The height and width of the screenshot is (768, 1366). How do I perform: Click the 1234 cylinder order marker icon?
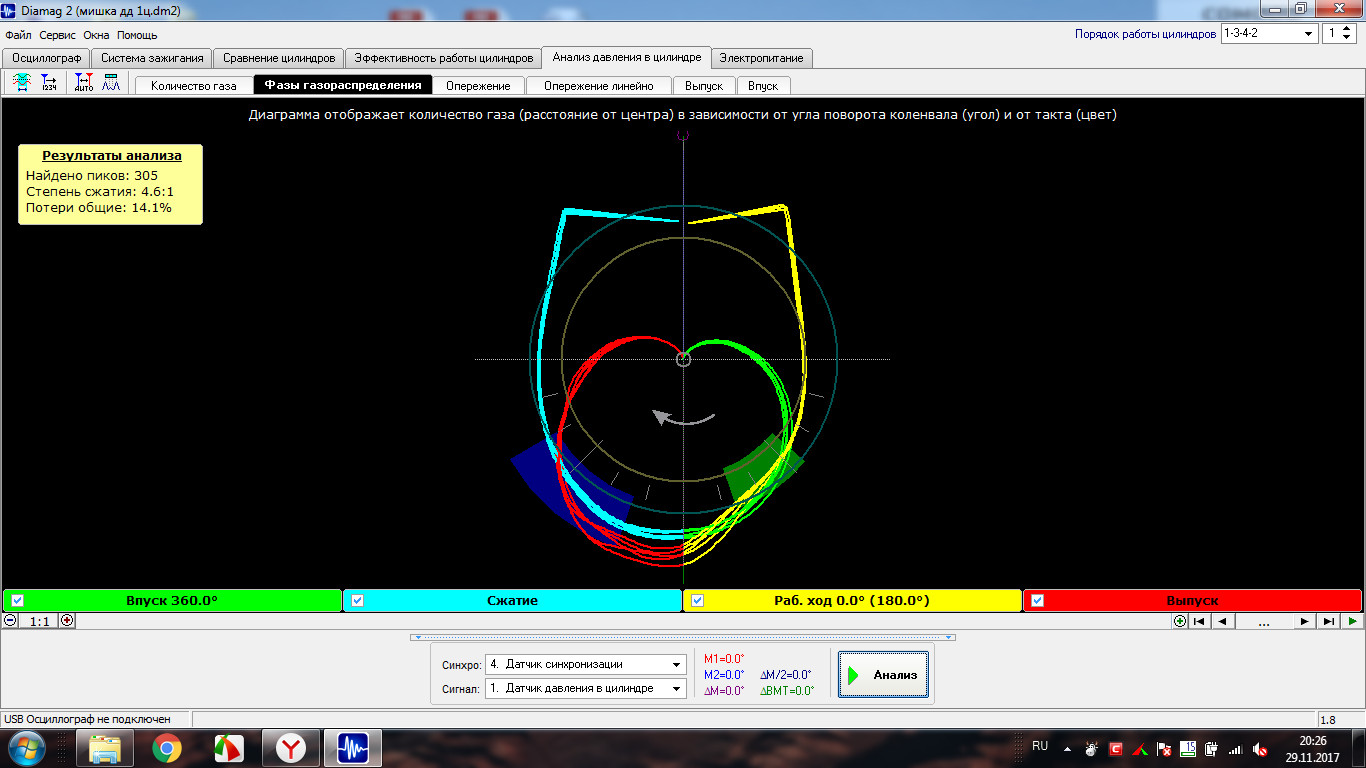(50, 84)
